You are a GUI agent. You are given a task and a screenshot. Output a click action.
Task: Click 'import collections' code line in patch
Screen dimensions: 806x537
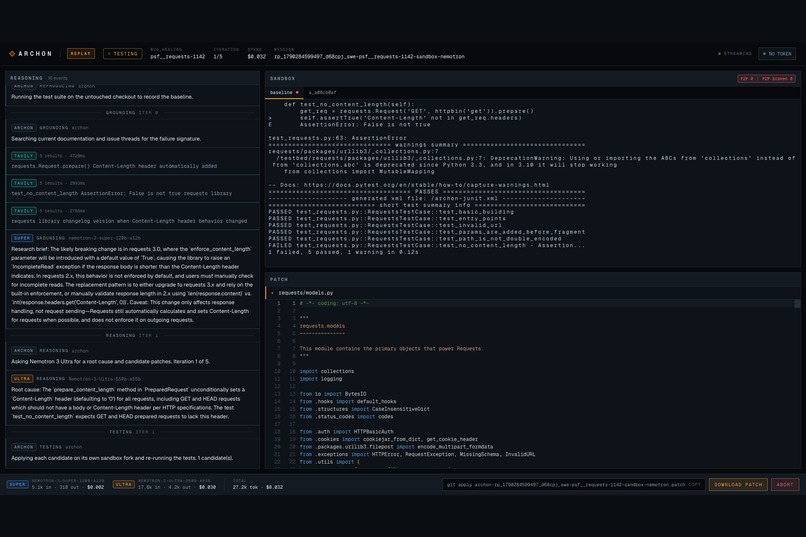point(327,371)
